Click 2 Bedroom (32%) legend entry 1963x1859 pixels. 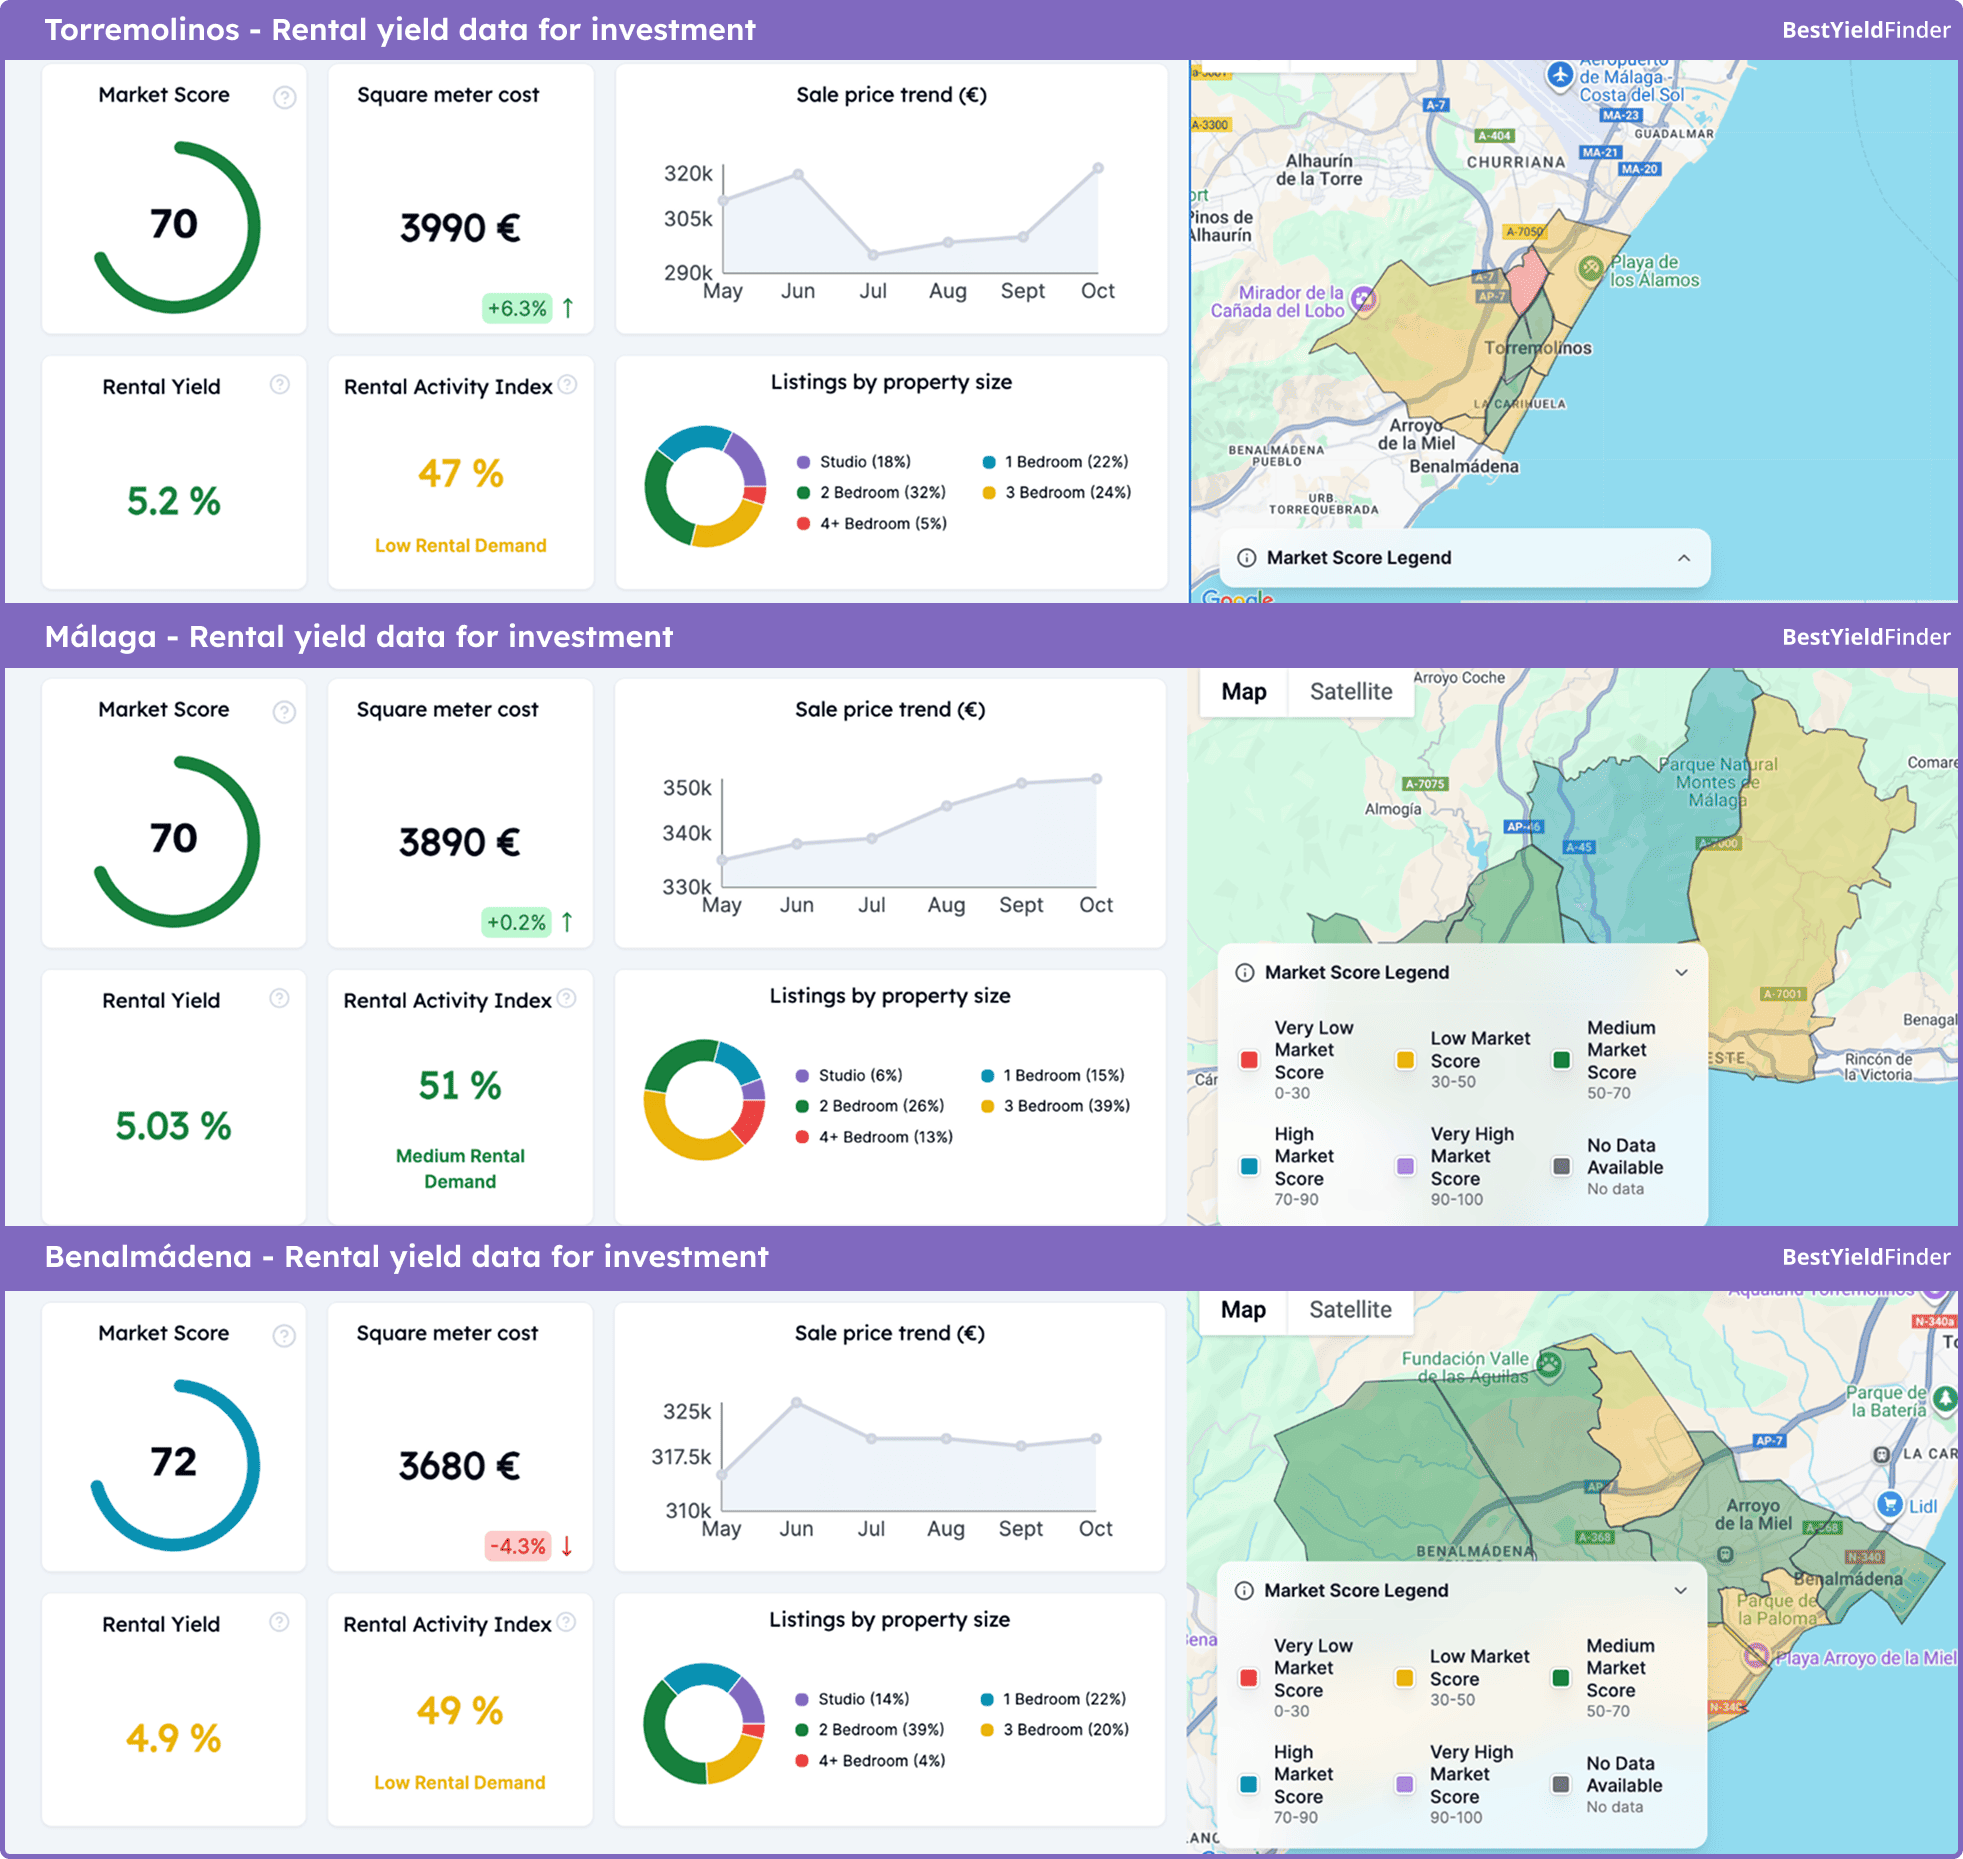pyautogui.click(x=871, y=493)
